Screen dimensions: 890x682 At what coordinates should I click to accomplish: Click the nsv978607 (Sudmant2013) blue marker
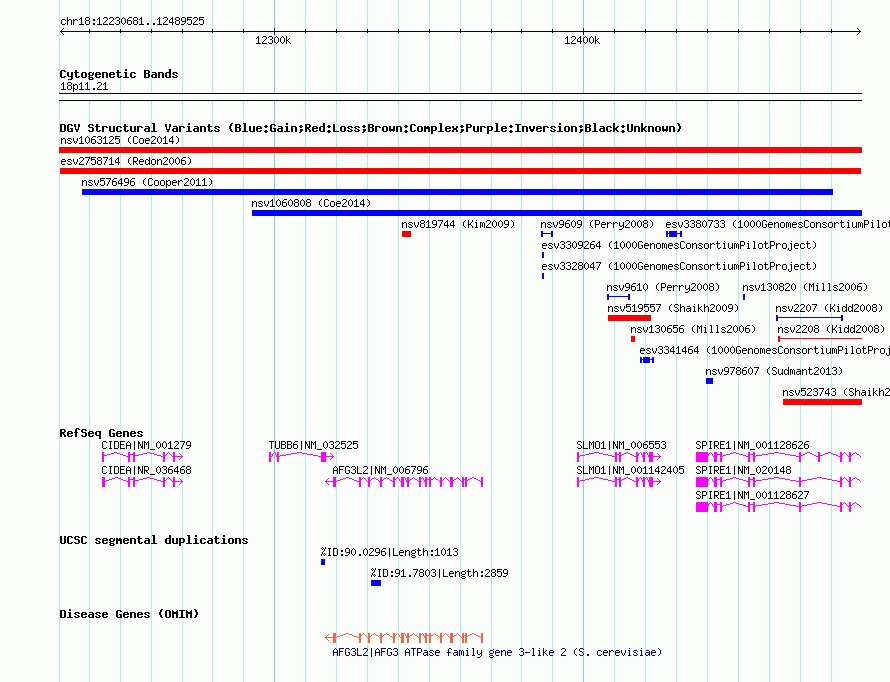pyautogui.click(x=710, y=381)
